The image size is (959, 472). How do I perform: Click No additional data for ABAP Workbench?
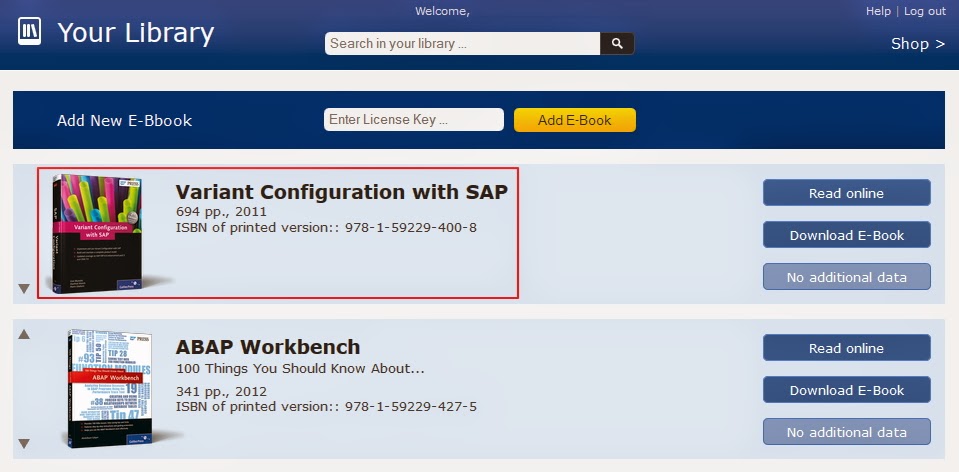pyautogui.click(x=846, y=432)
